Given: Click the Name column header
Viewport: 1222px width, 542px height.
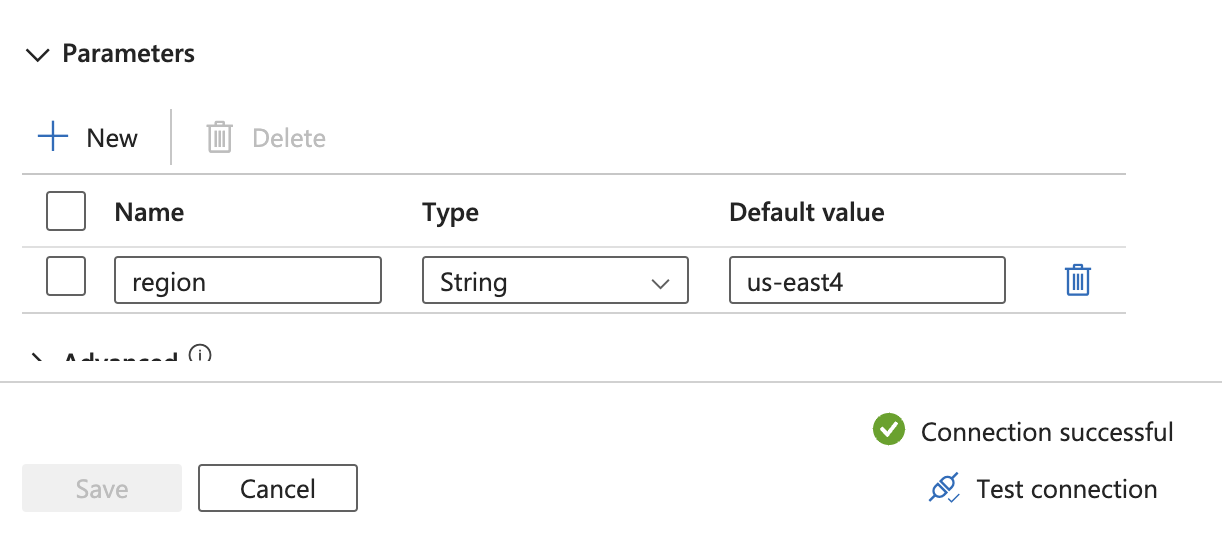Looking at the screenshot, I should point(149,212).
